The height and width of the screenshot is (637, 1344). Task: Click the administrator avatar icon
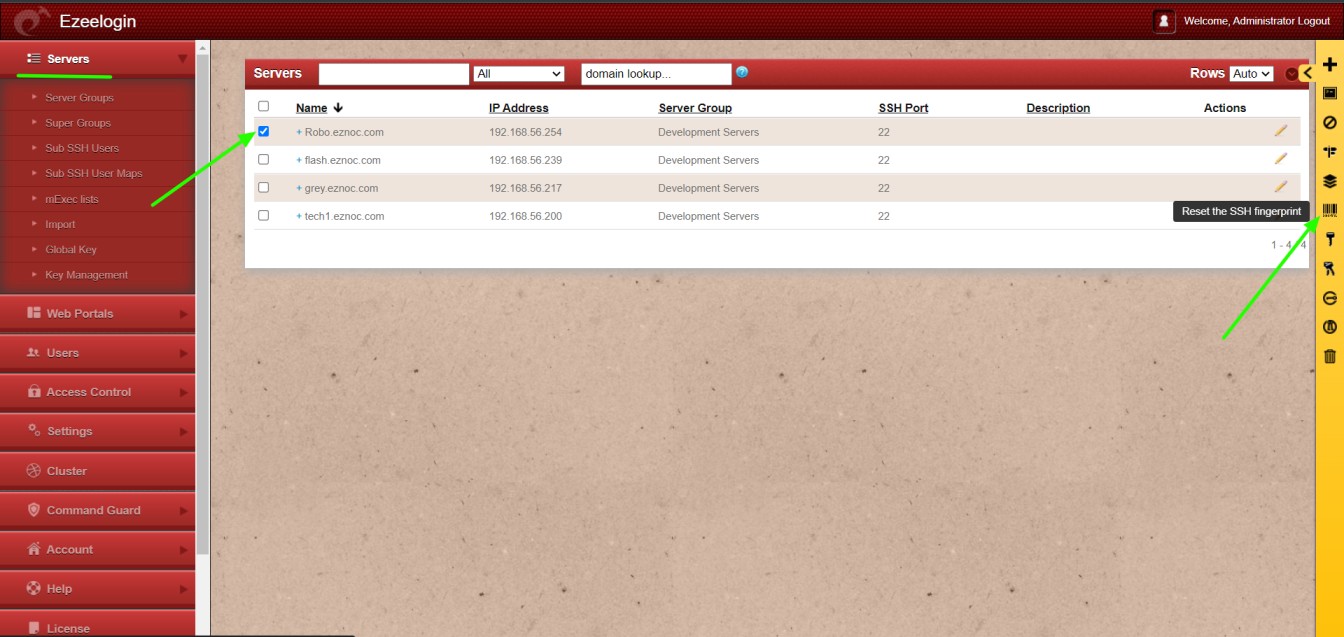tap(1164, 21)
